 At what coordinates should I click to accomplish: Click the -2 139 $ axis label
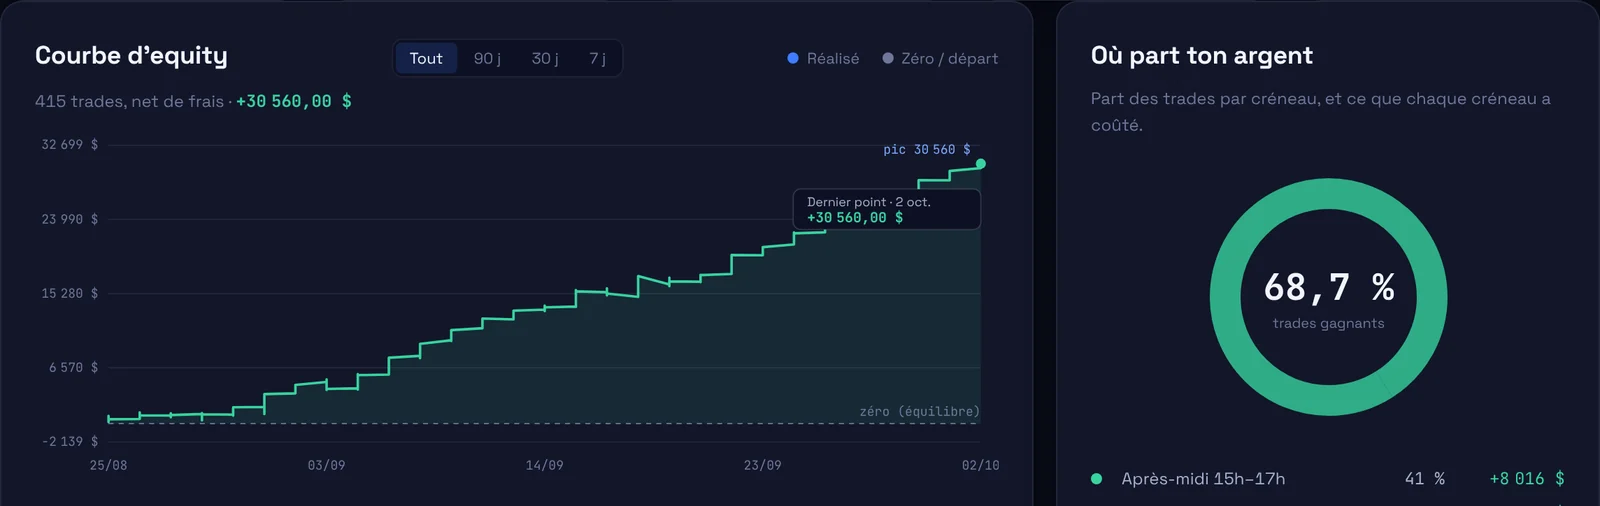[70, 441]
